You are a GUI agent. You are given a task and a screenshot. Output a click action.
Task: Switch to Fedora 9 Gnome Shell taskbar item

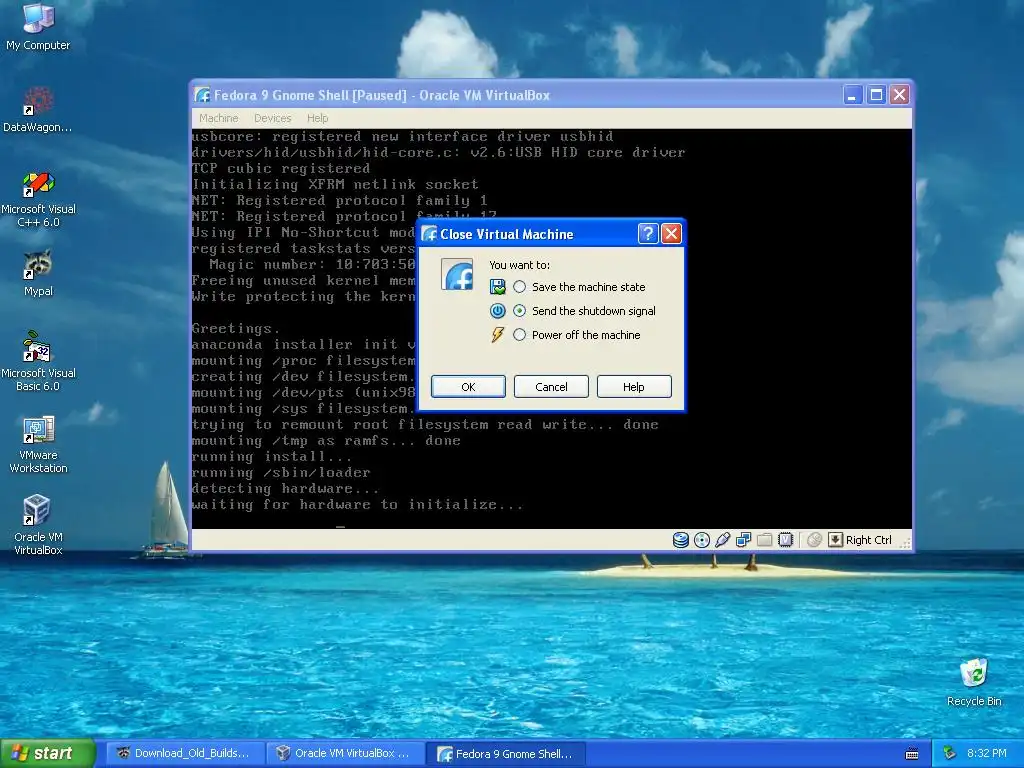[505, 754]
